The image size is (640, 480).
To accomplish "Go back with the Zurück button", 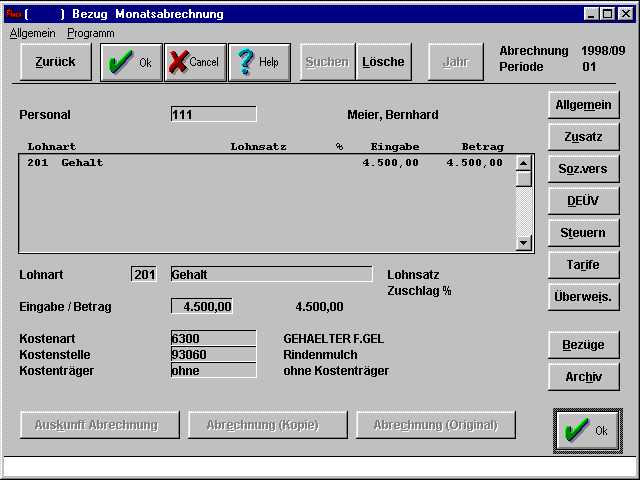I will [x=55, y=62].
